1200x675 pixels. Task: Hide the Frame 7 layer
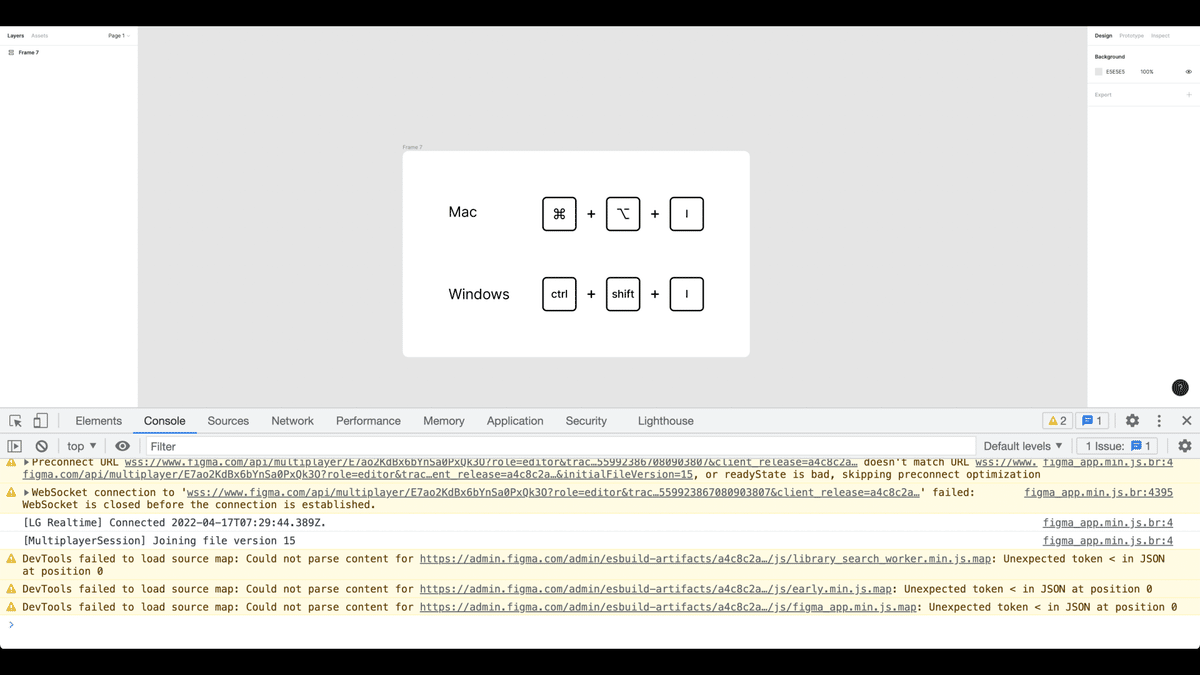click(126, 52)
